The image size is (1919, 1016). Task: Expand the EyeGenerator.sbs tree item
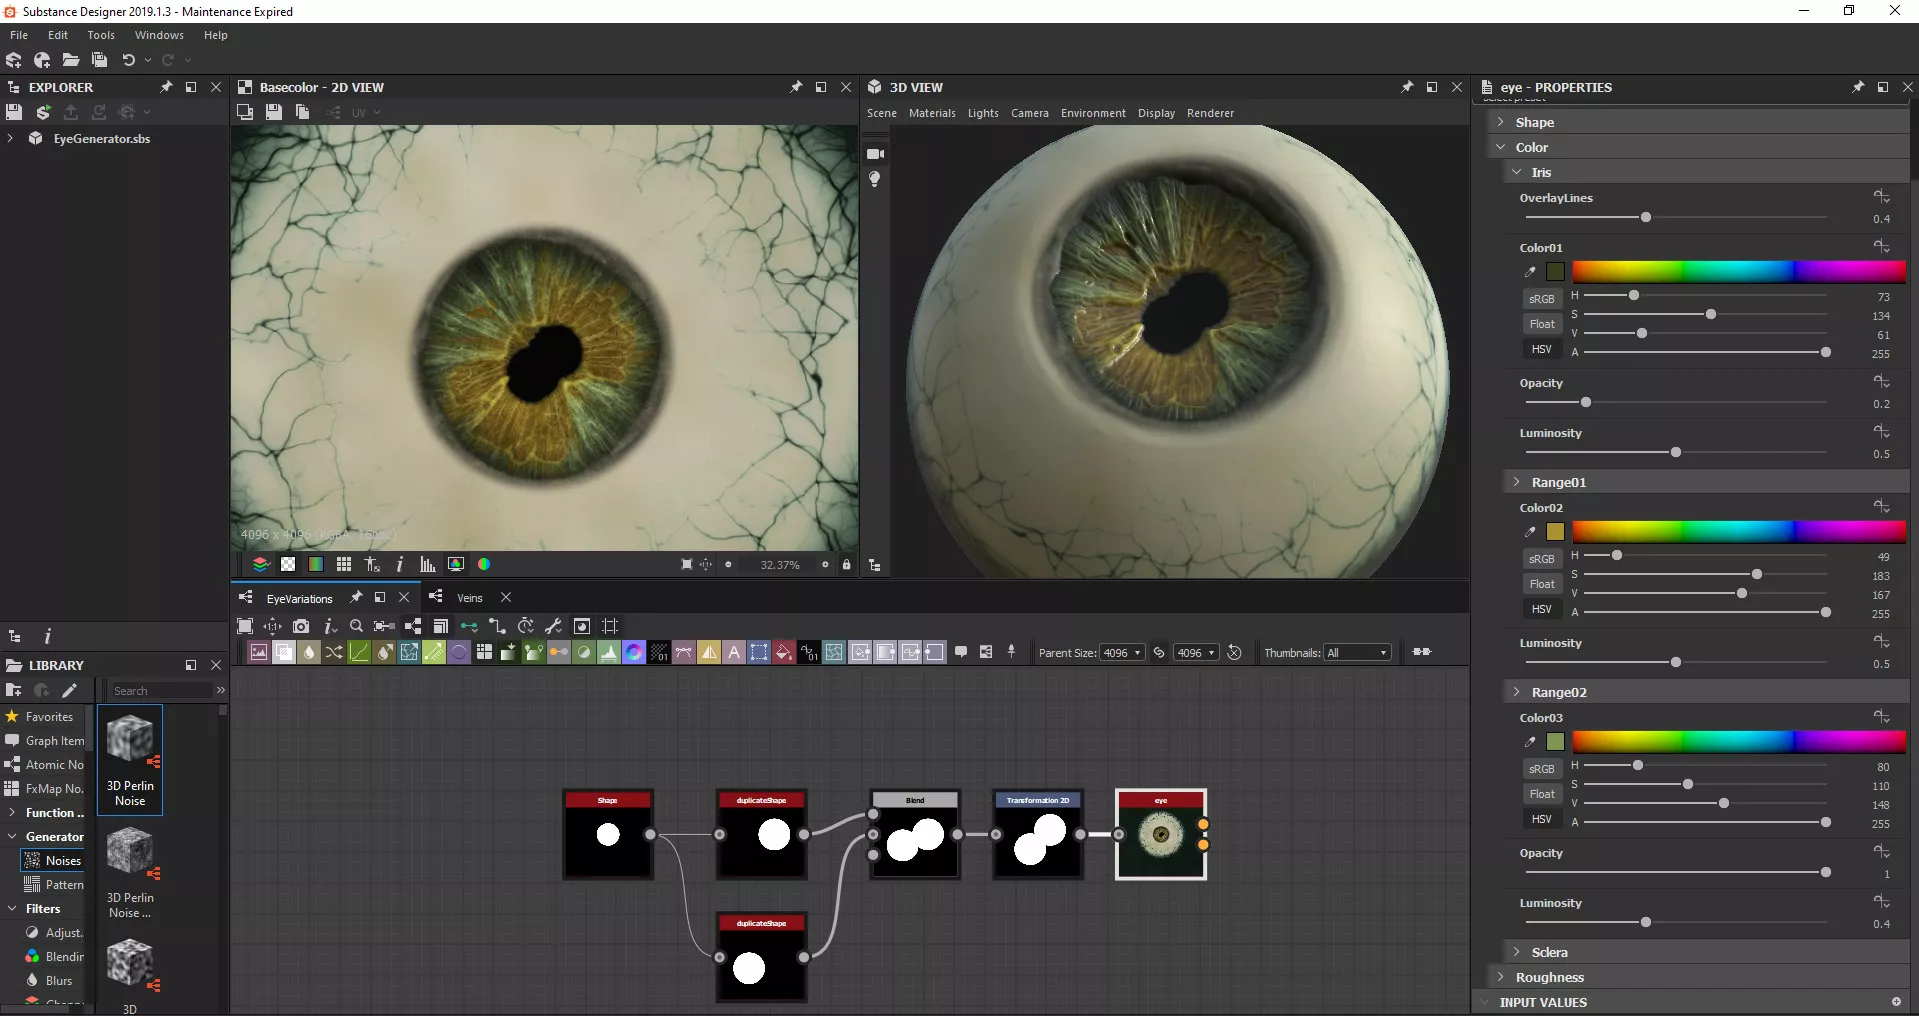(11, 139)
